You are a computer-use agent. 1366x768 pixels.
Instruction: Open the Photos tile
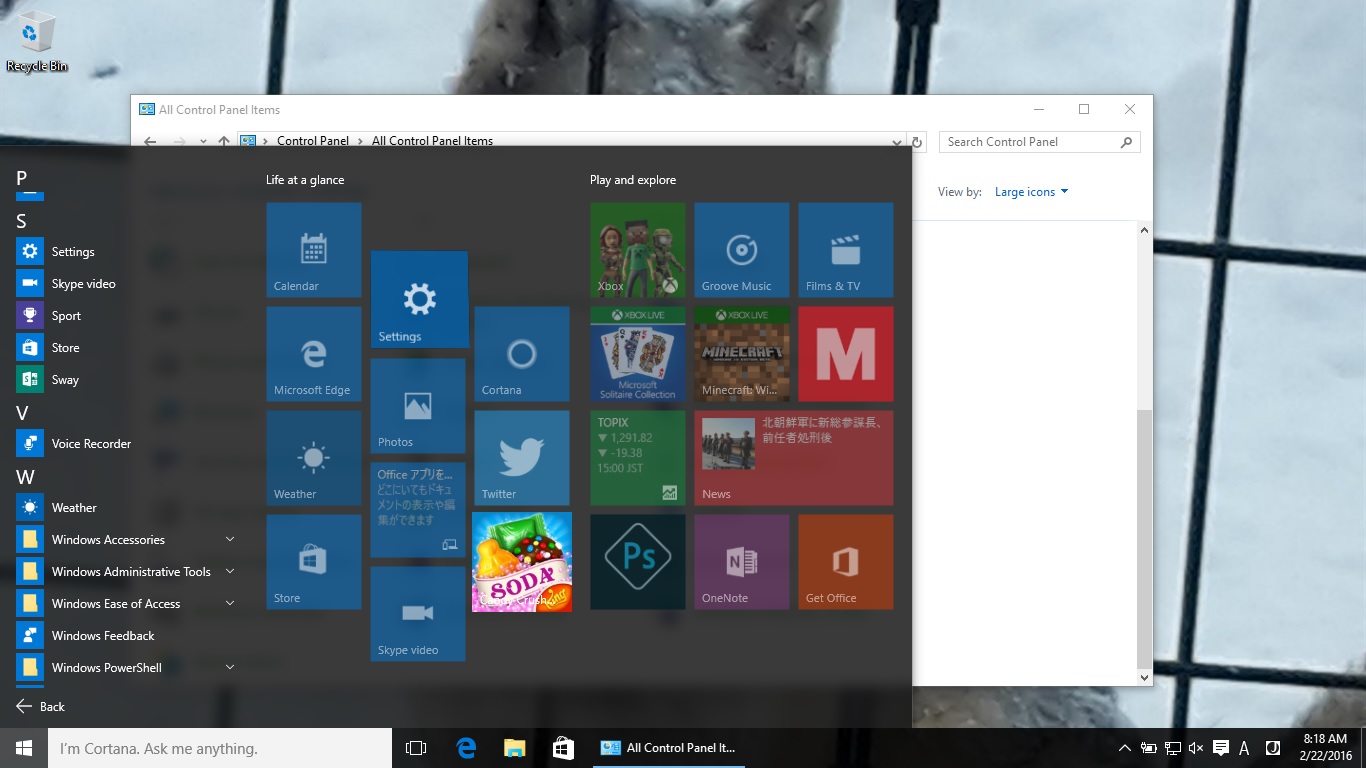418,406
